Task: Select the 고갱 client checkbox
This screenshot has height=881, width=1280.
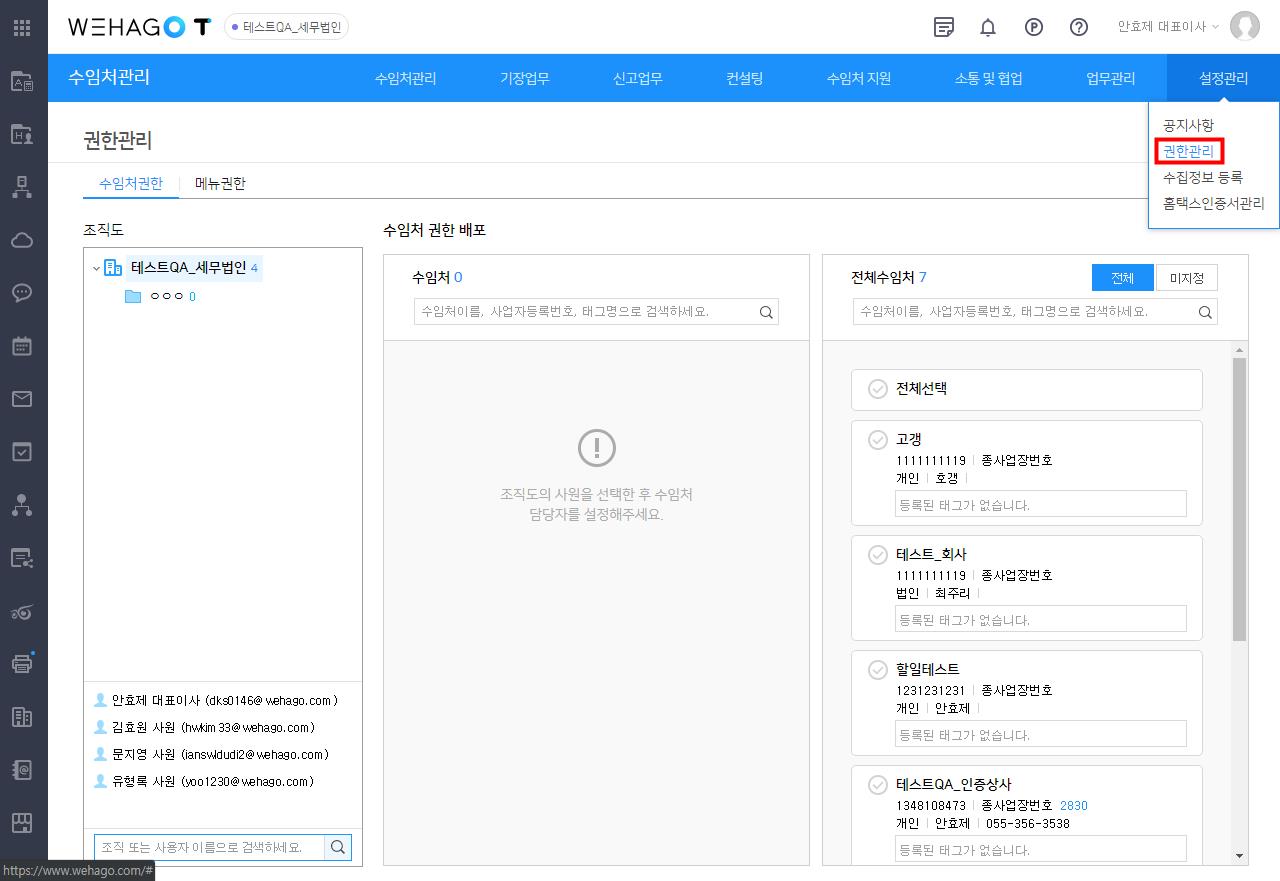Action: pyautogui.click(x=878, y=439)
